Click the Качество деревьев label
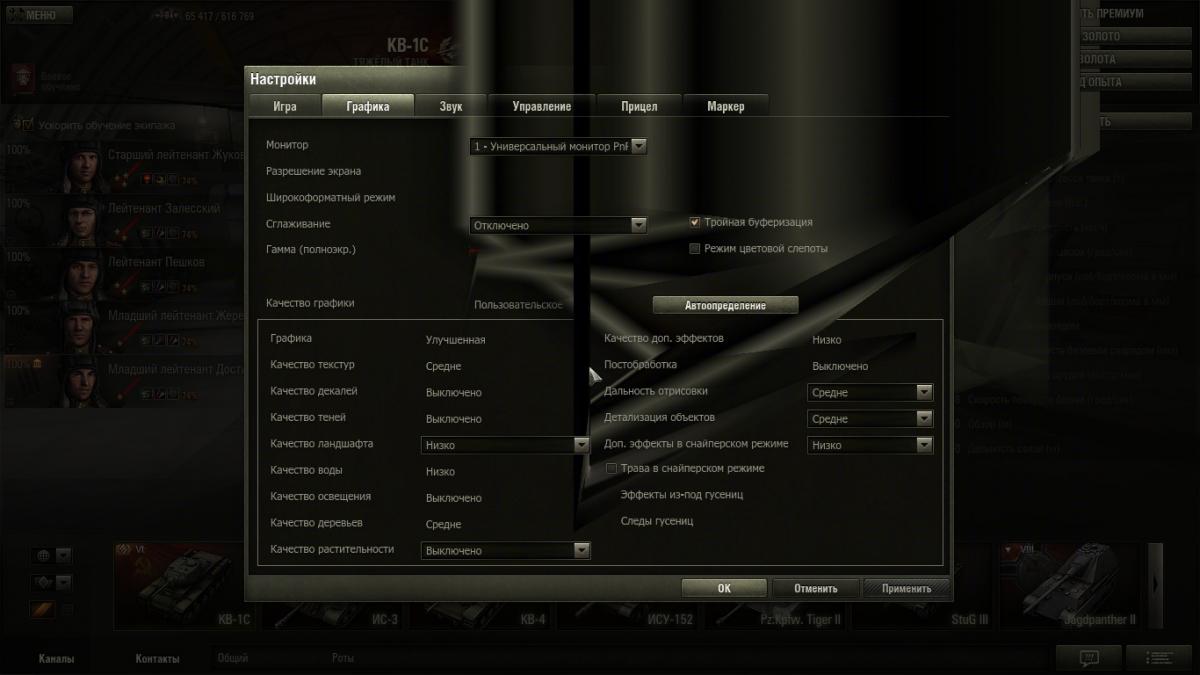The width and height of the screenshot is (1200, 675). (x=316, y=522)
